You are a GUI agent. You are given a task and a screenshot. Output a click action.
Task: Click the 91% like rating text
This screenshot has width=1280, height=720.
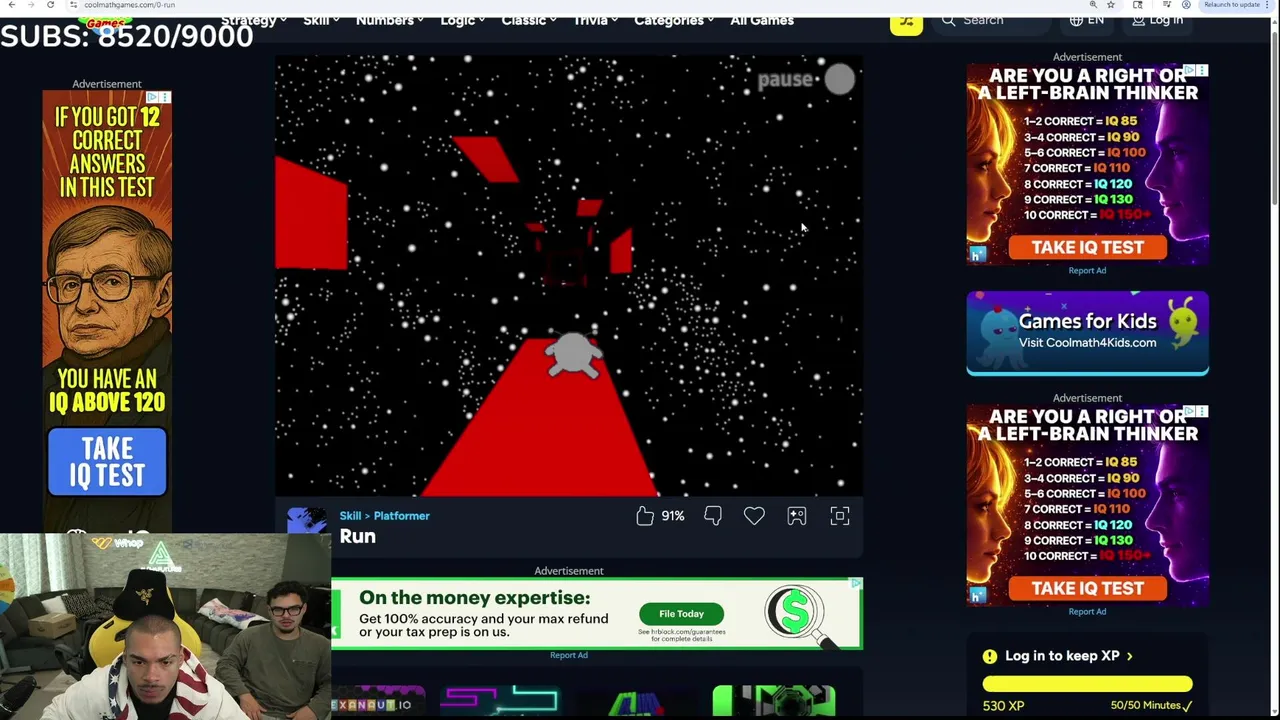point(673,516)
